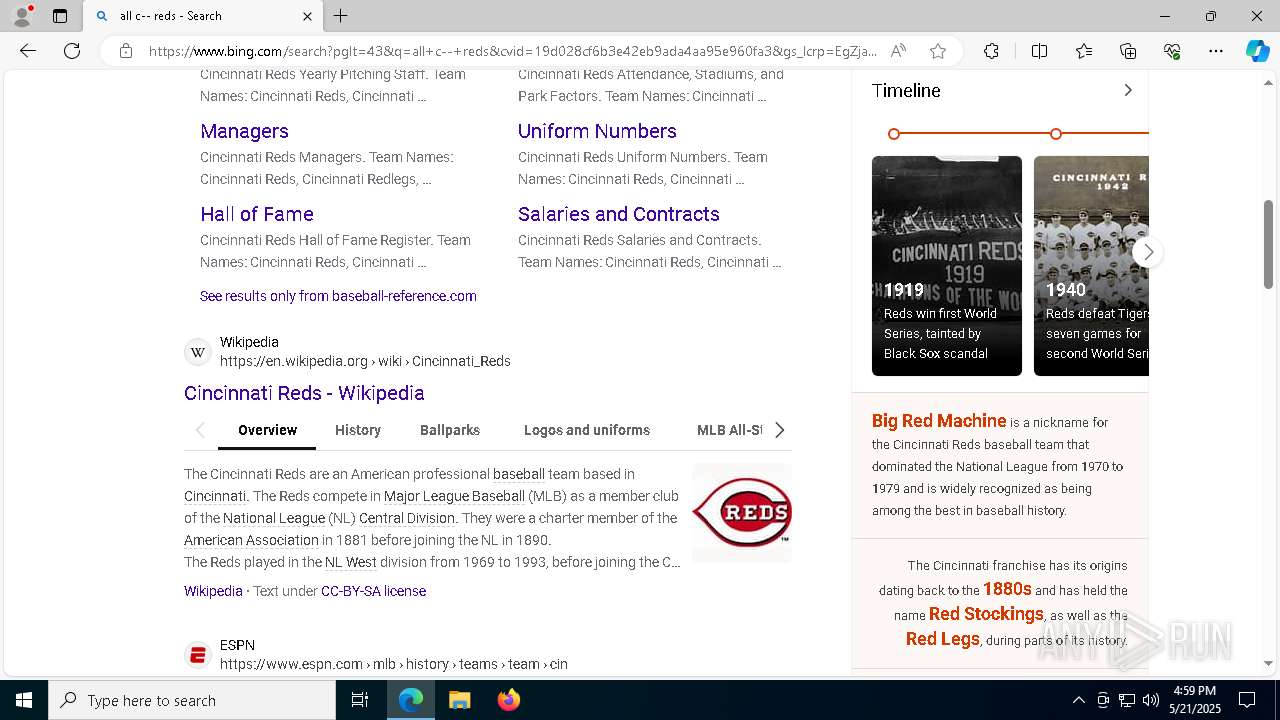Open the NL West inline link
This screenshot has height=720, width=1280.
351,562
